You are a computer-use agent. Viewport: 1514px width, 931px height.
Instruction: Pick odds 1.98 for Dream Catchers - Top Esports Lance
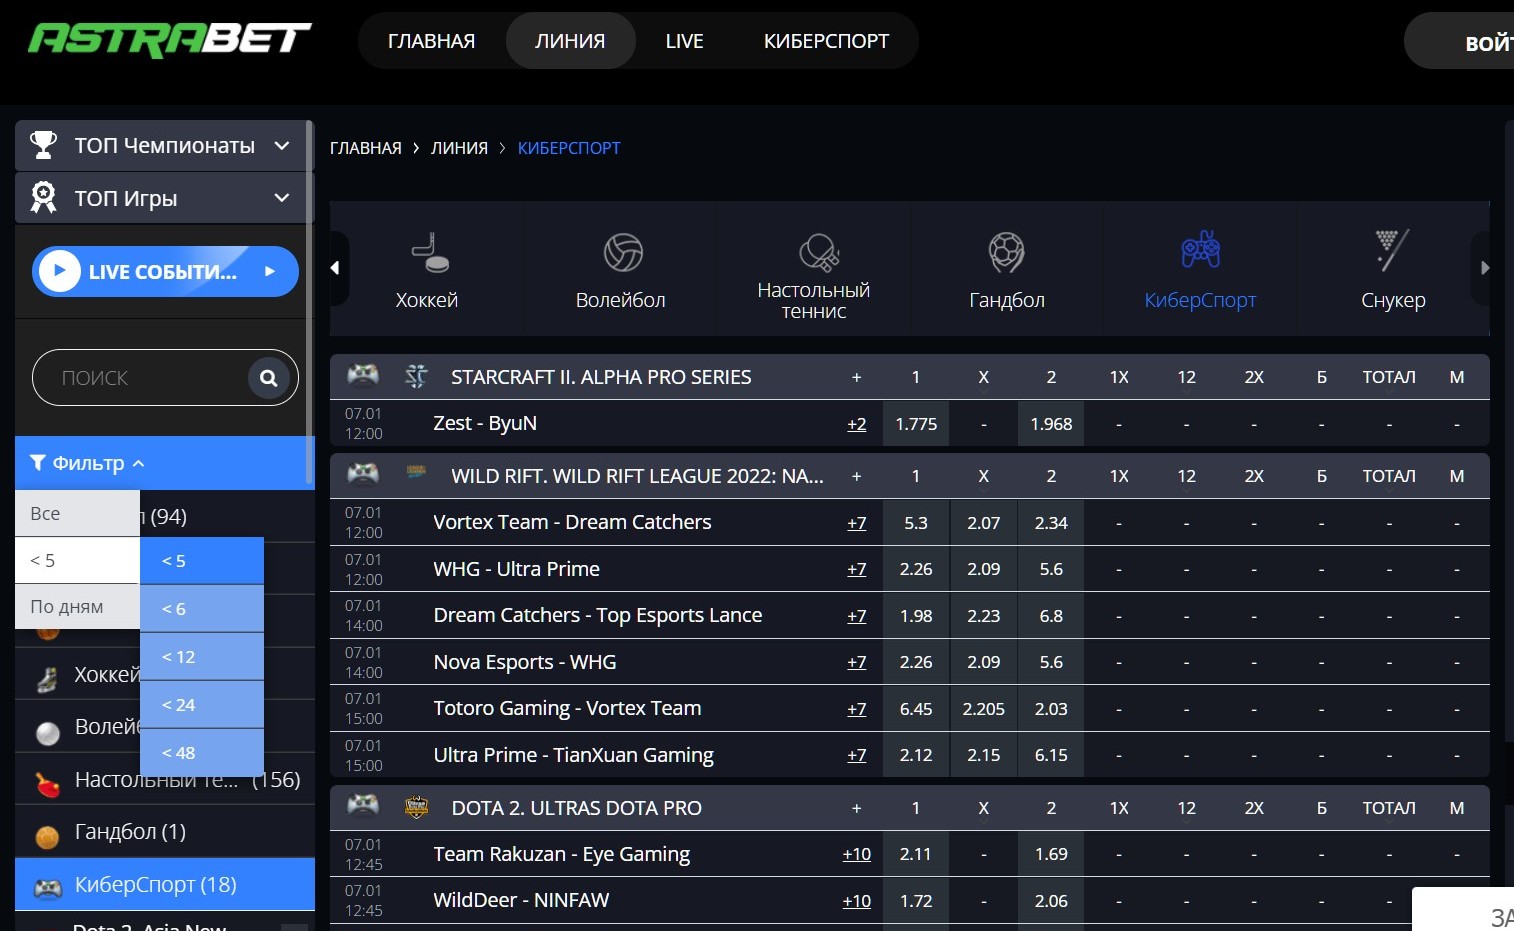tap(916, 616)
